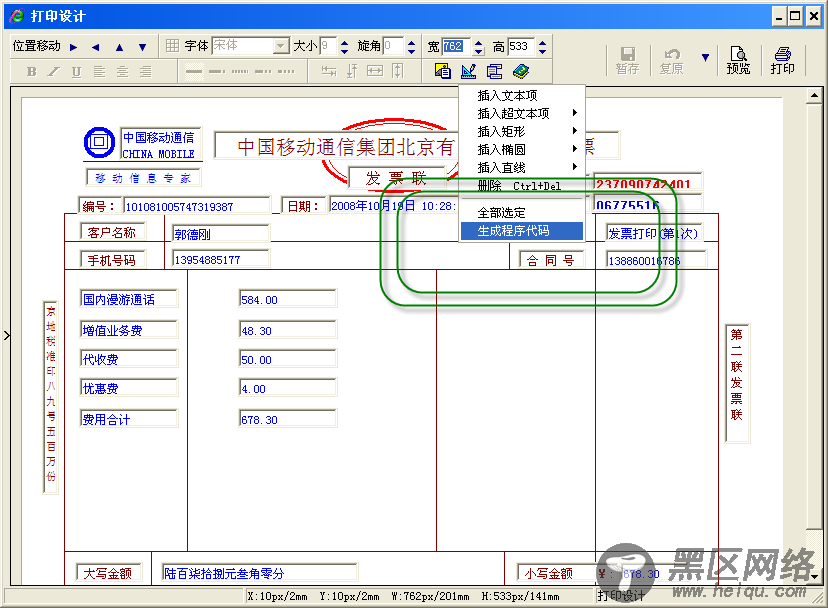Select the 合同号 label

[x=551, y=260]
